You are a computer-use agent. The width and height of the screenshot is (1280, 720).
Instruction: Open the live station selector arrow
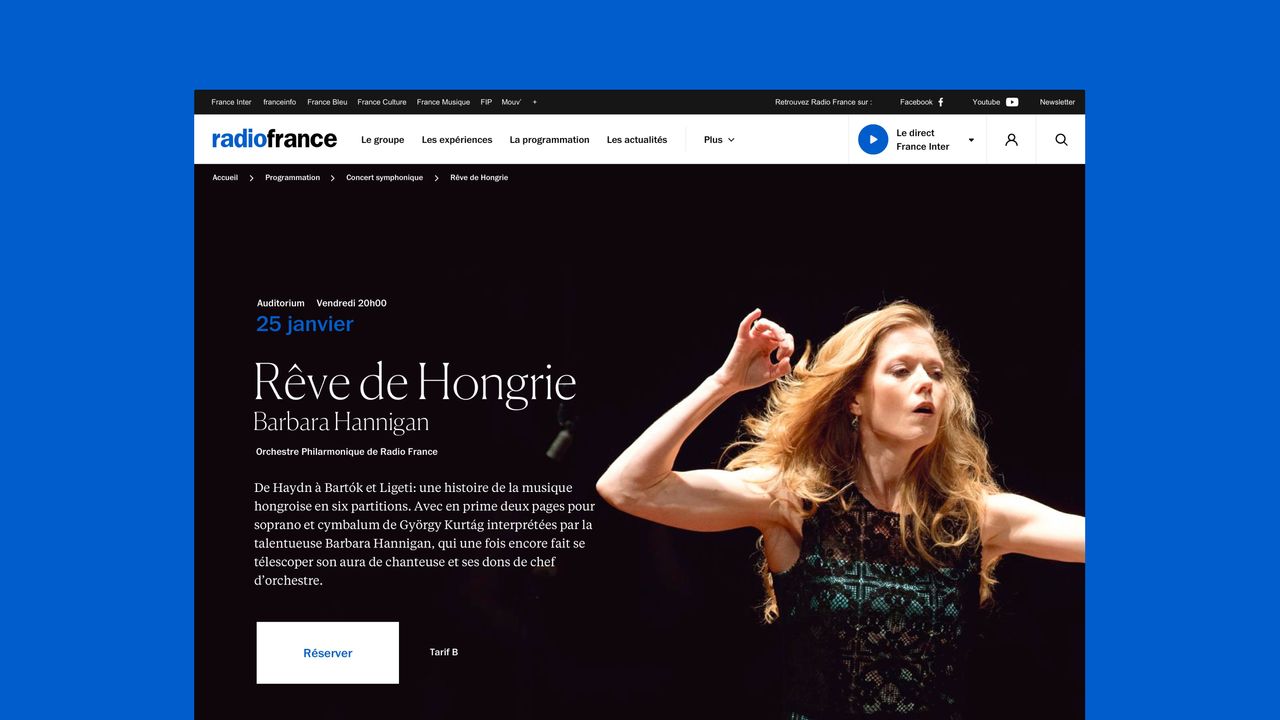click(970, 140)
